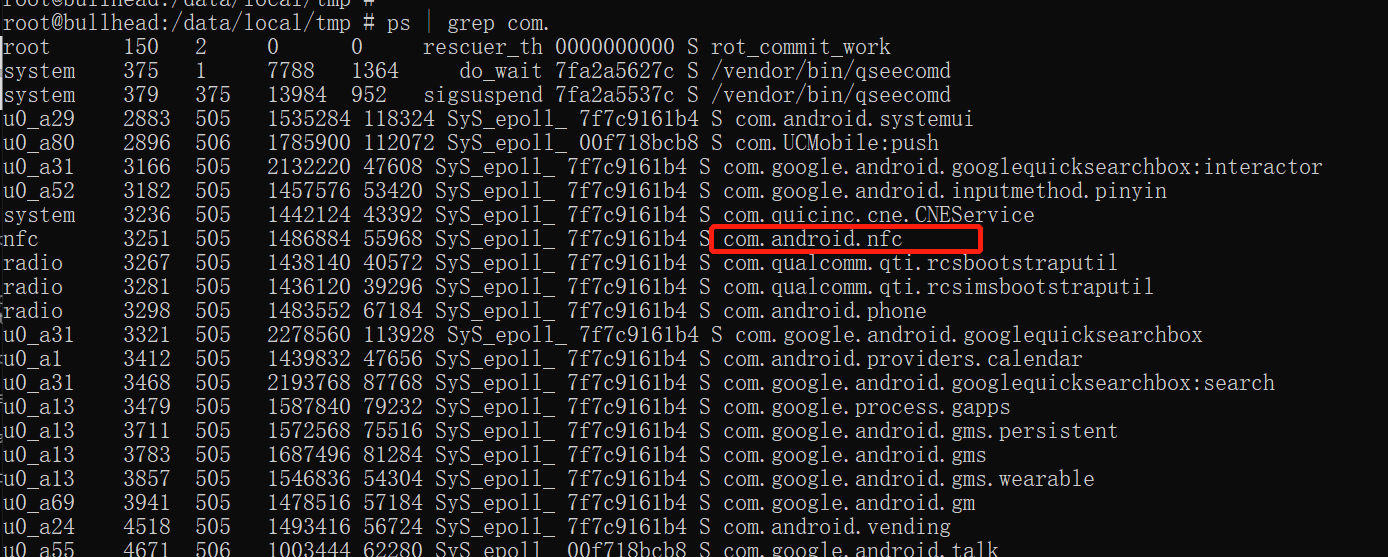Select the com.android.providers.calendar process name
1388x557 pixels.
click(x=903, y=359)
